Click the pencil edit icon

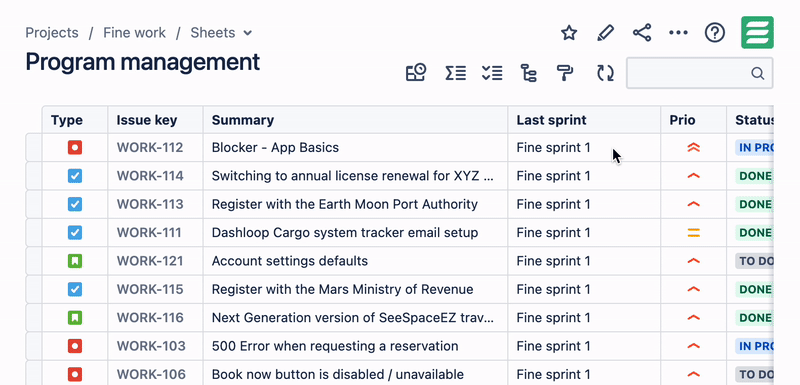coord(605,33)
